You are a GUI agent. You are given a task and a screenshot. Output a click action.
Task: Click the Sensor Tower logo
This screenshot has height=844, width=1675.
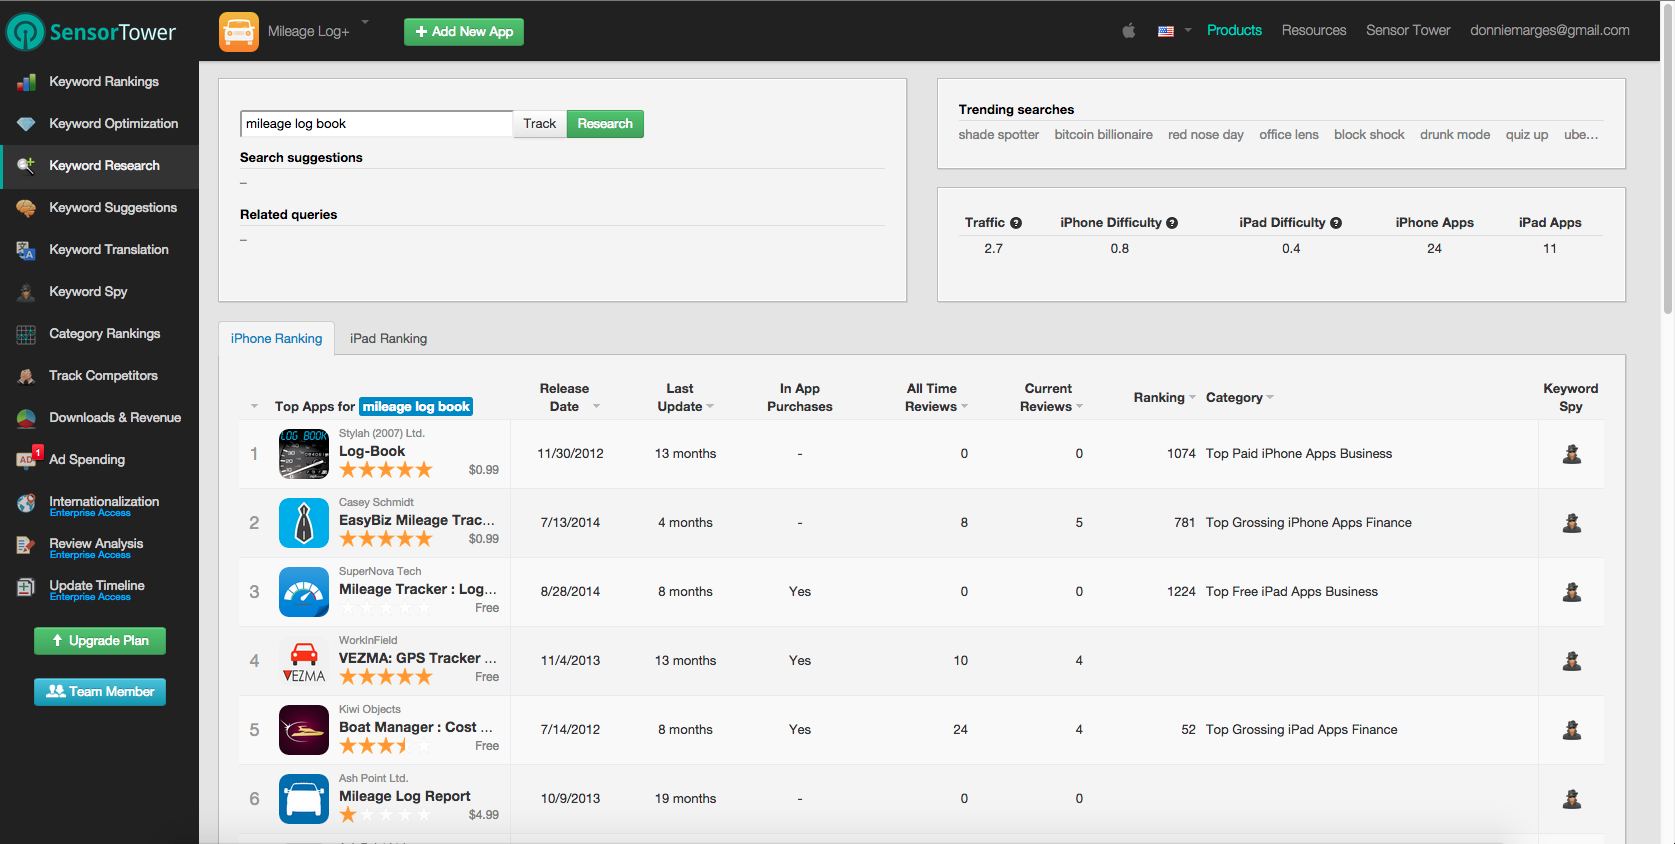tap(92, 32)
